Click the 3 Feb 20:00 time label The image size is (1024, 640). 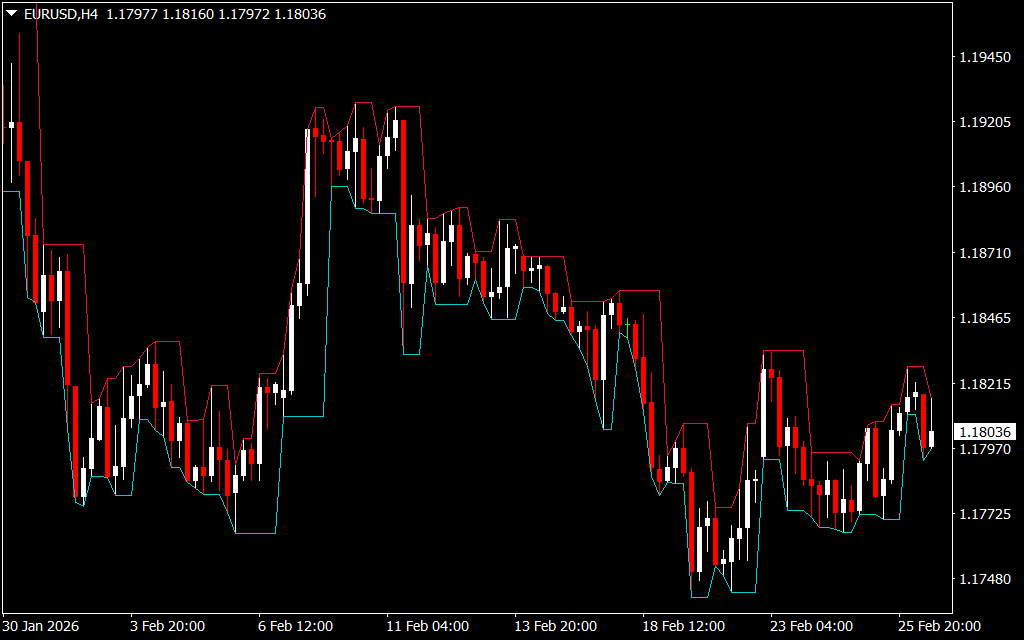coord(168,626)
